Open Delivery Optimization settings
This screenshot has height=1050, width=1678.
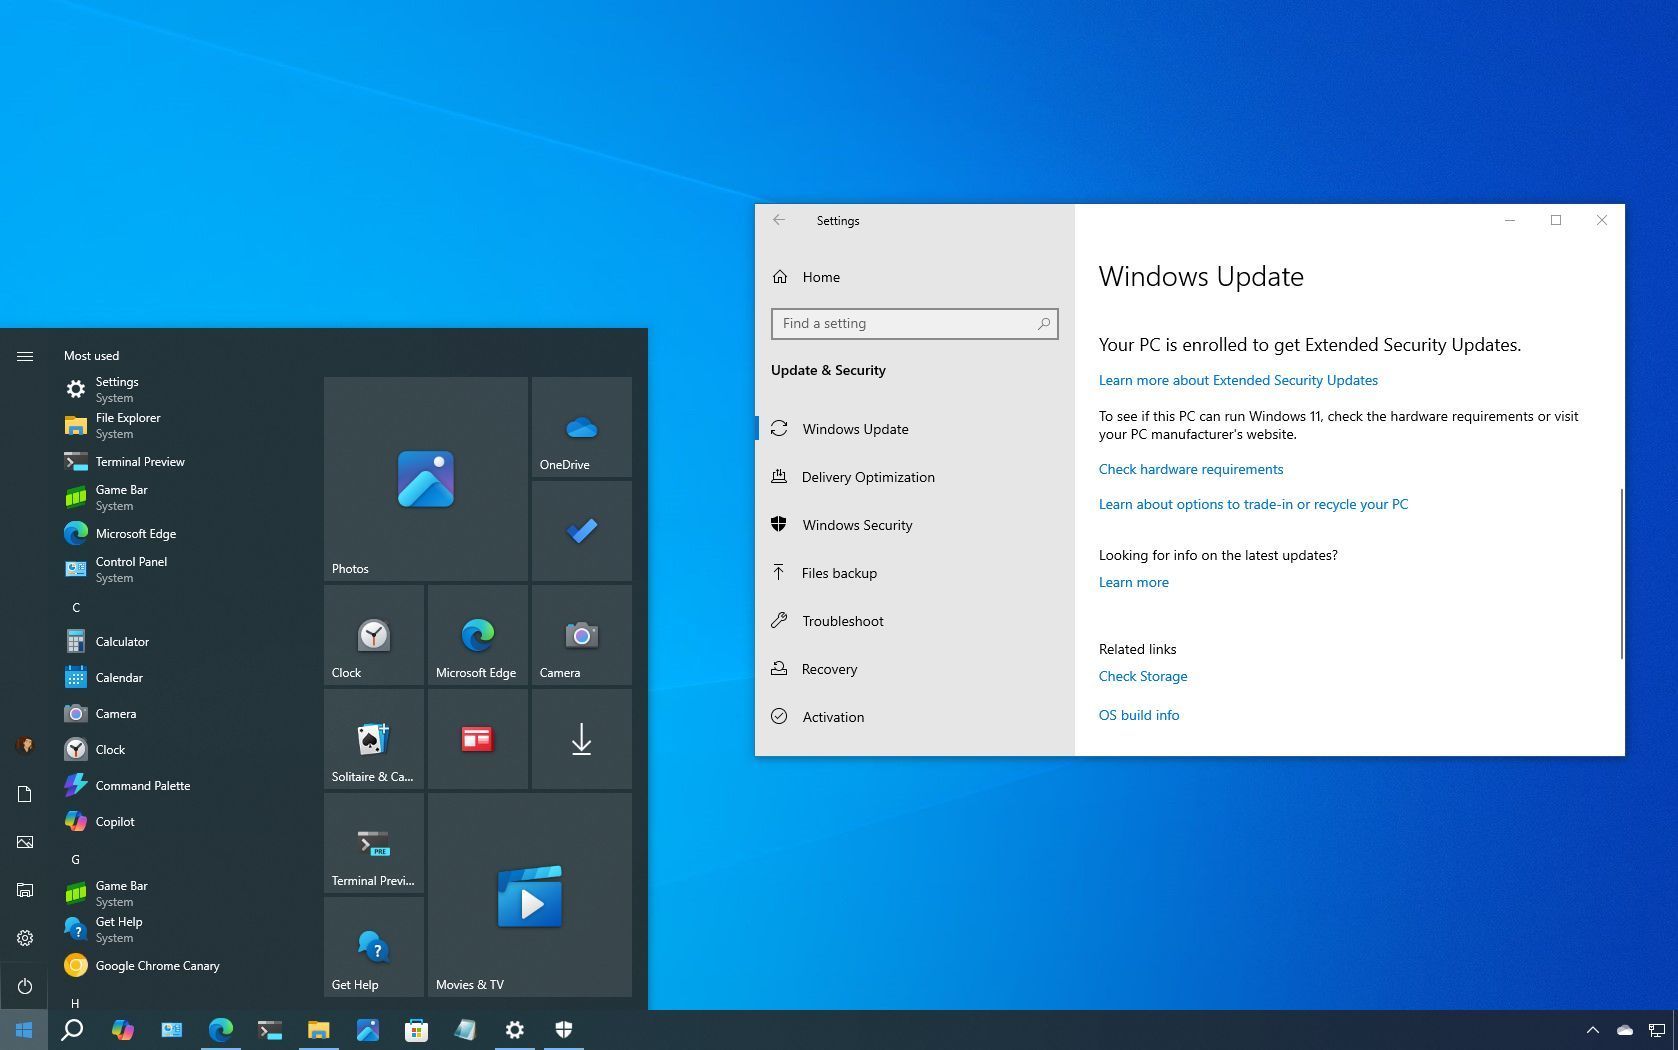pos(867,477)
